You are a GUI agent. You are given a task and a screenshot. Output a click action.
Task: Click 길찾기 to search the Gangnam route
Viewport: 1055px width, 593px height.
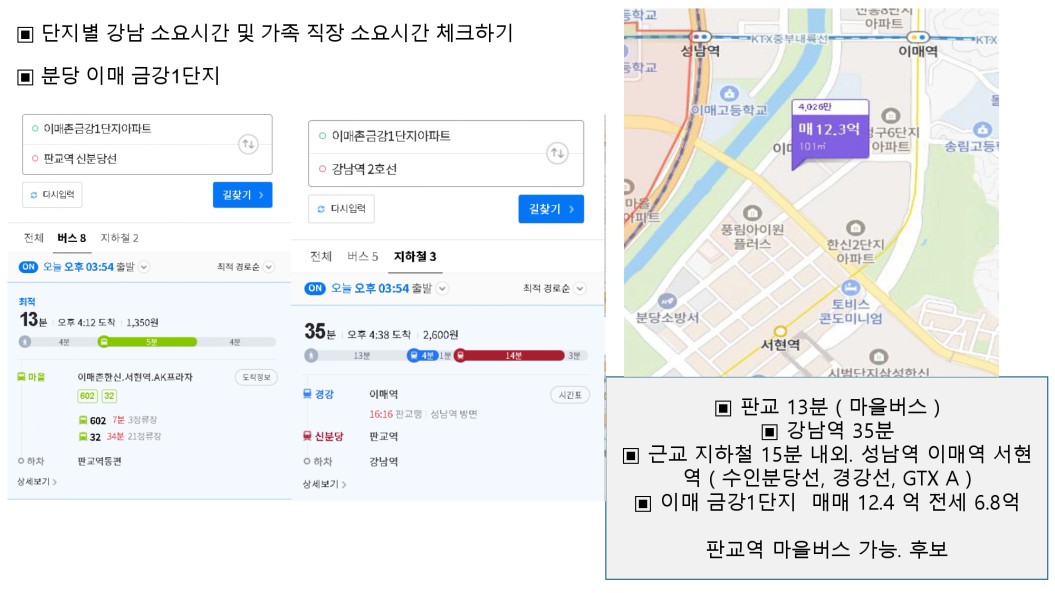point(550,209)
